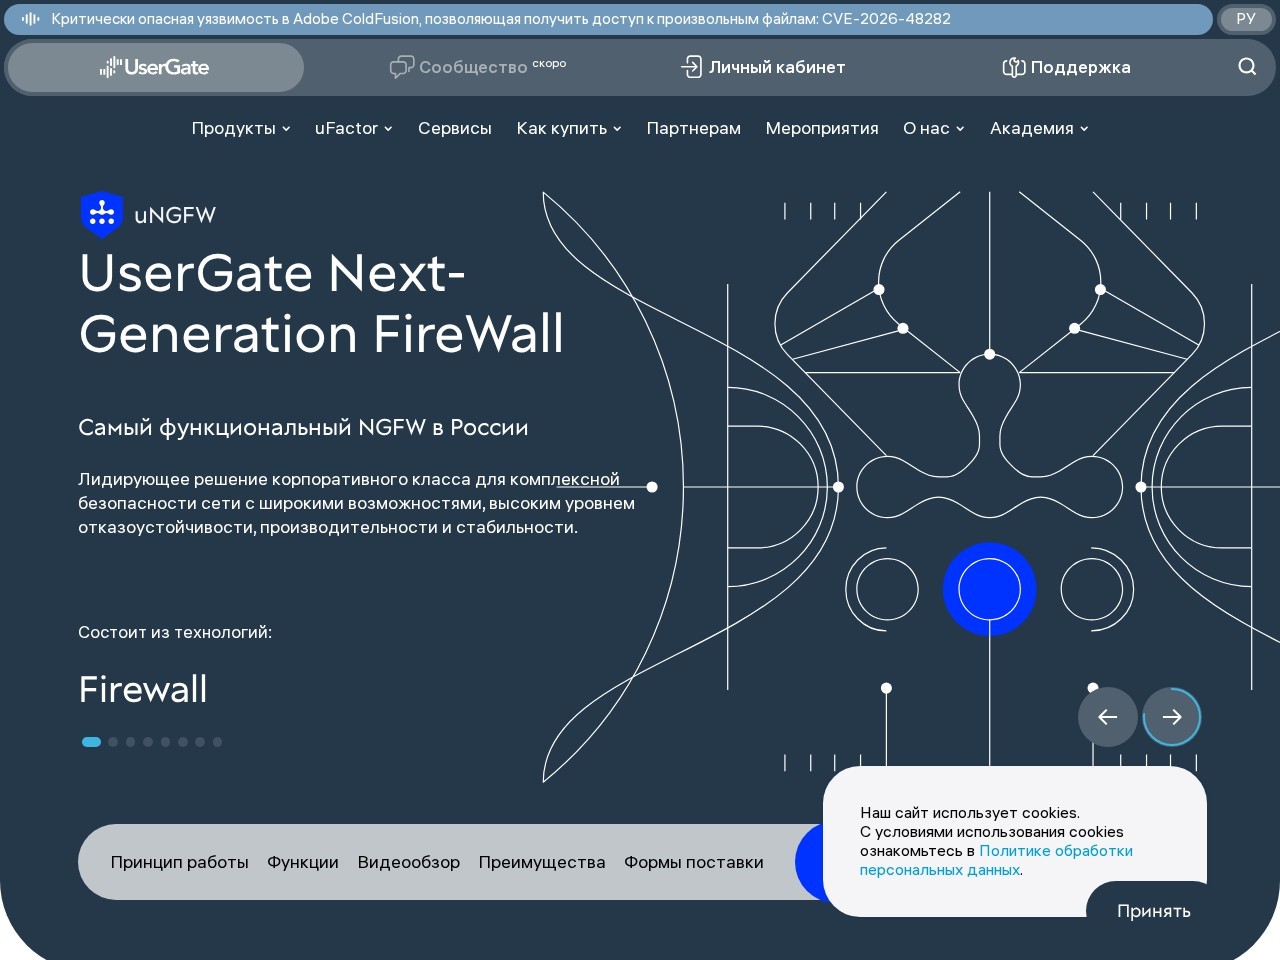Jump to Видеообзор section
This screenshot has width=1280, height=960.
click(409, 862)
